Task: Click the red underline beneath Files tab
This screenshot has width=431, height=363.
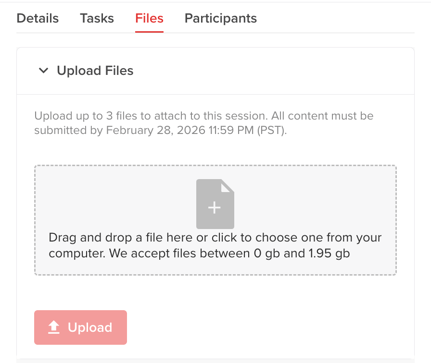Action: 149,32
